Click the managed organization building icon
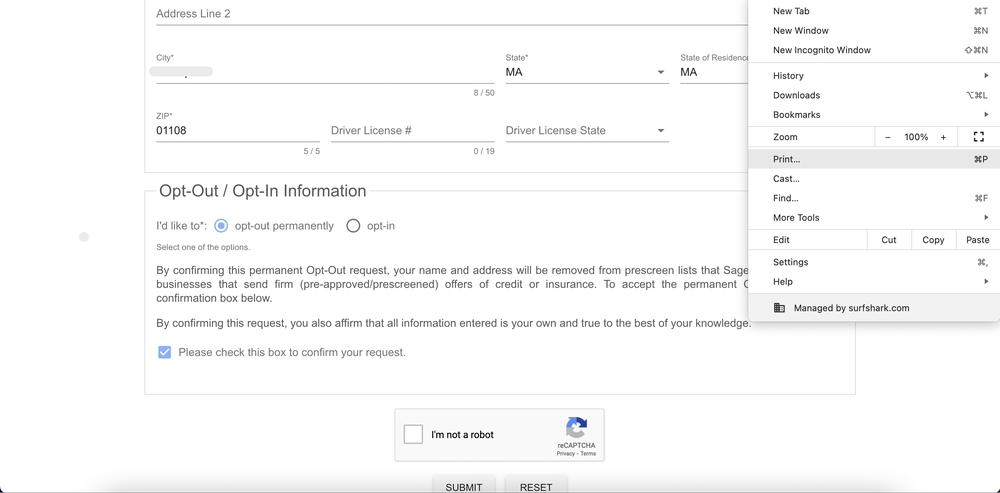Viewport: 1000px width, 493px height. (779, 307)
